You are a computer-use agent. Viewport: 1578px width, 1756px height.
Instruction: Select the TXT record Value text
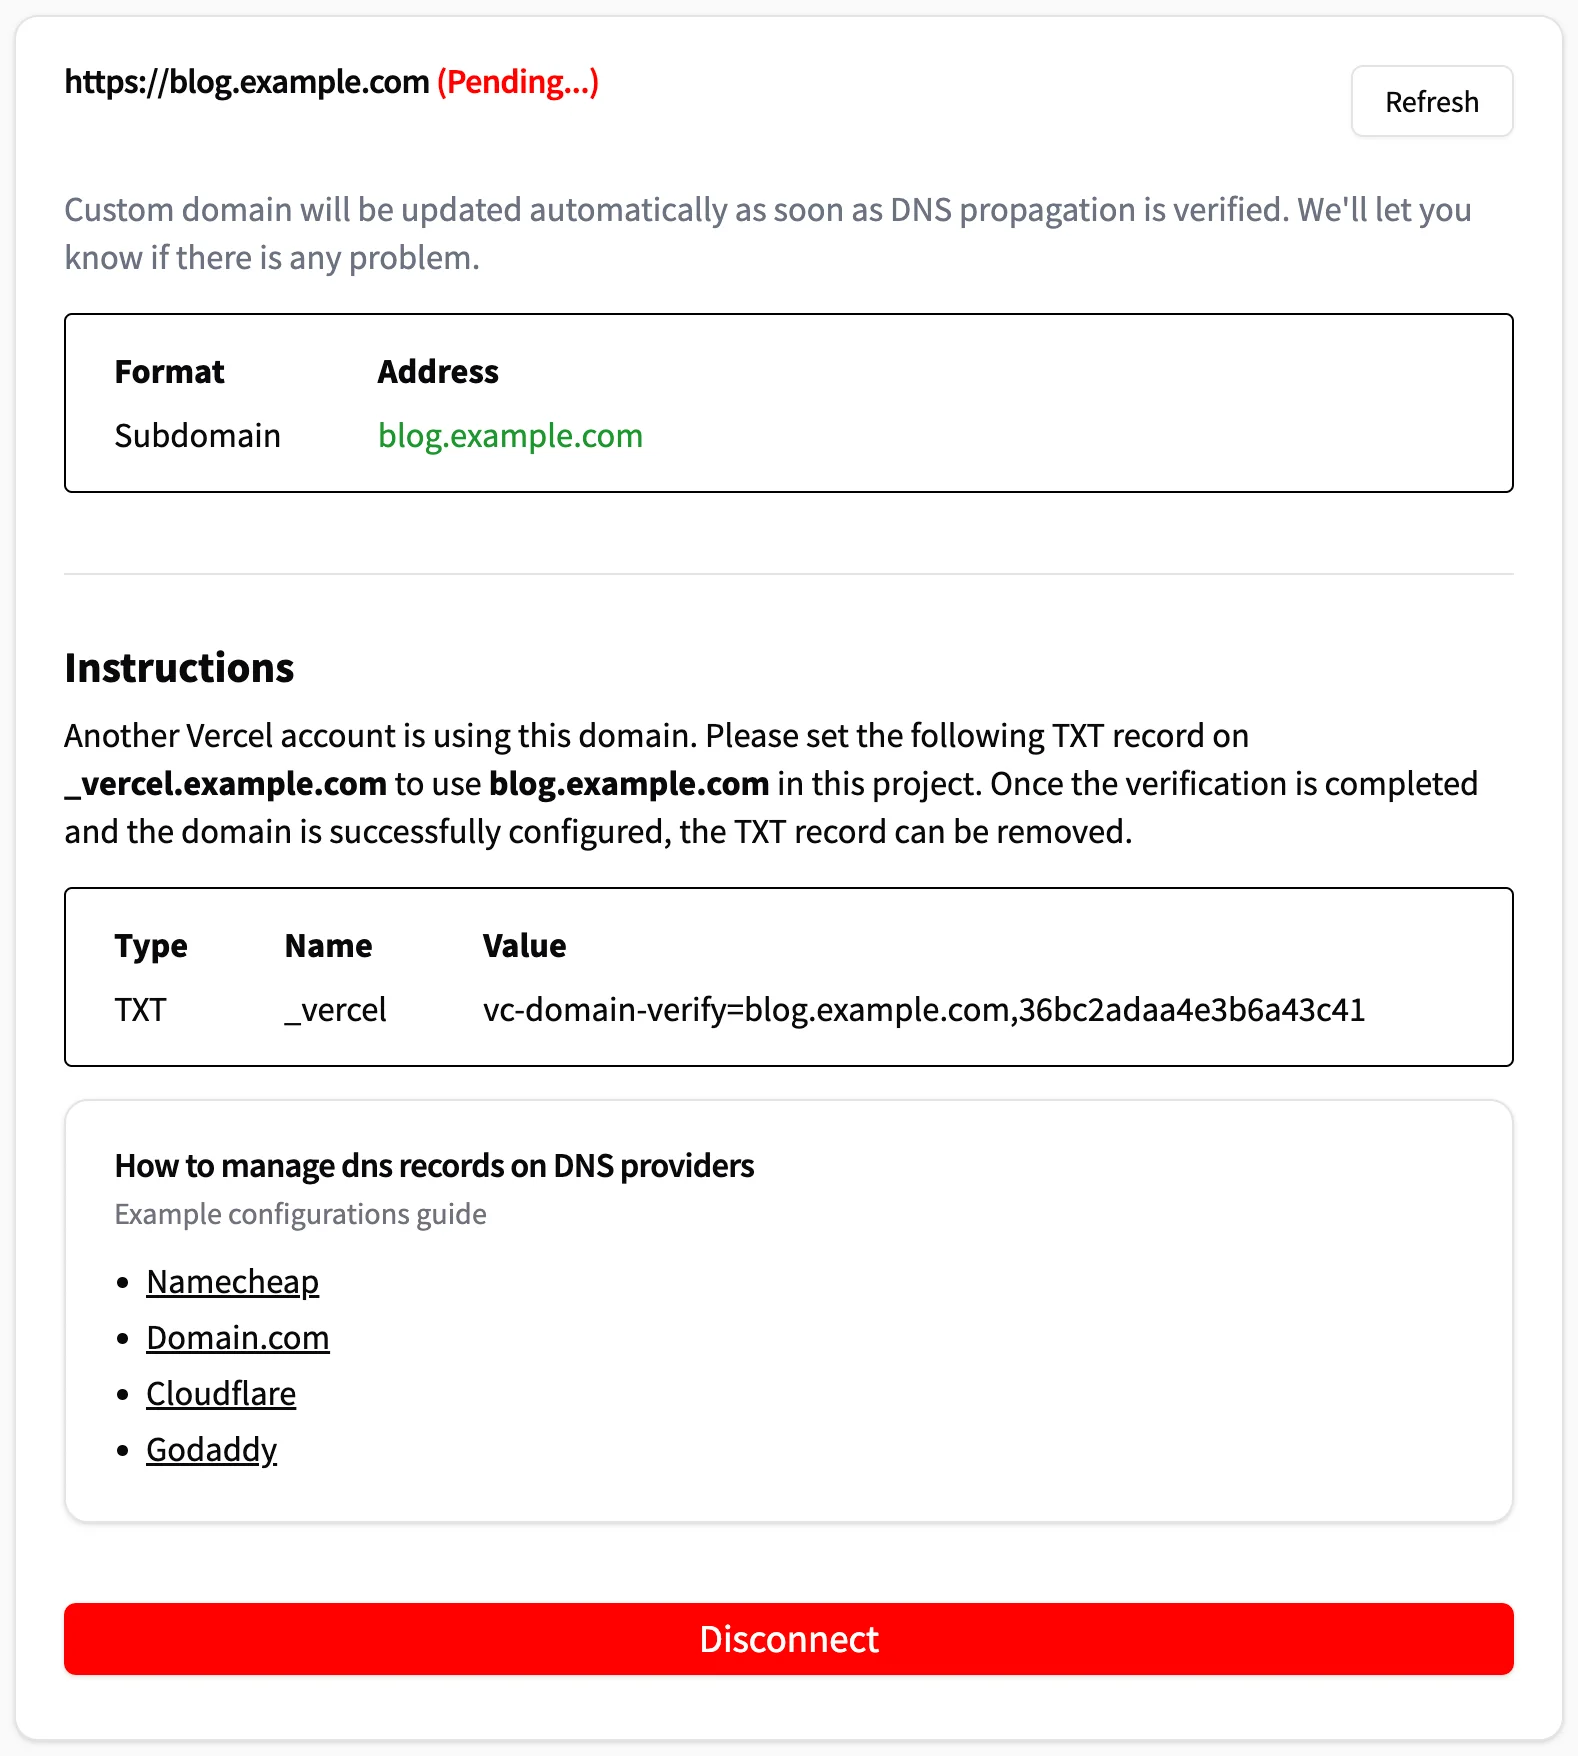click(x=923, y=1009)
